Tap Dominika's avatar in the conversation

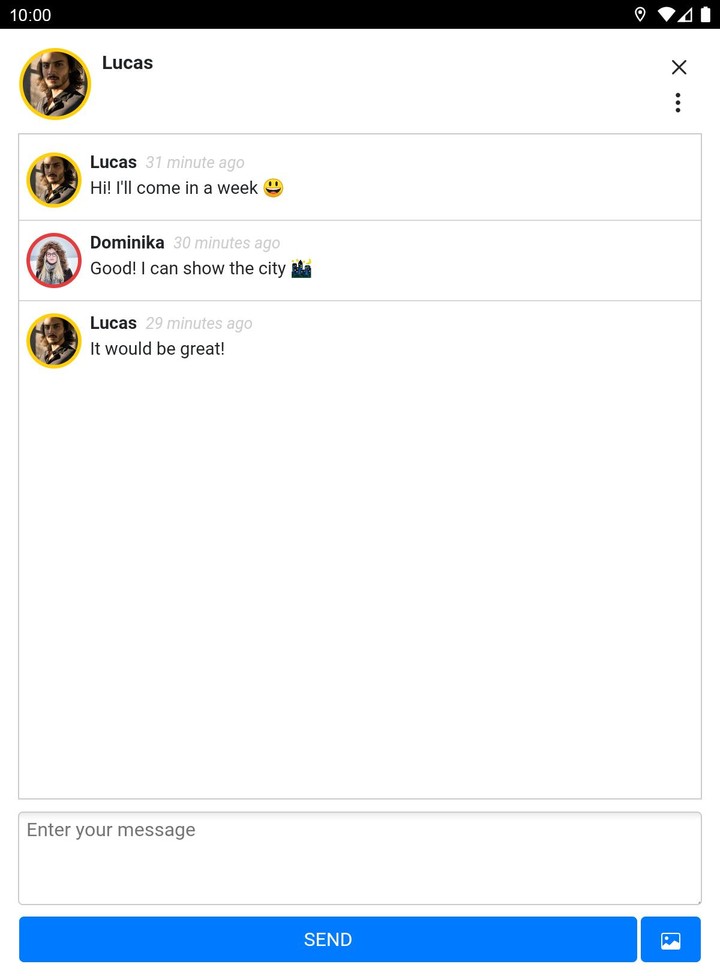point(54,260)
